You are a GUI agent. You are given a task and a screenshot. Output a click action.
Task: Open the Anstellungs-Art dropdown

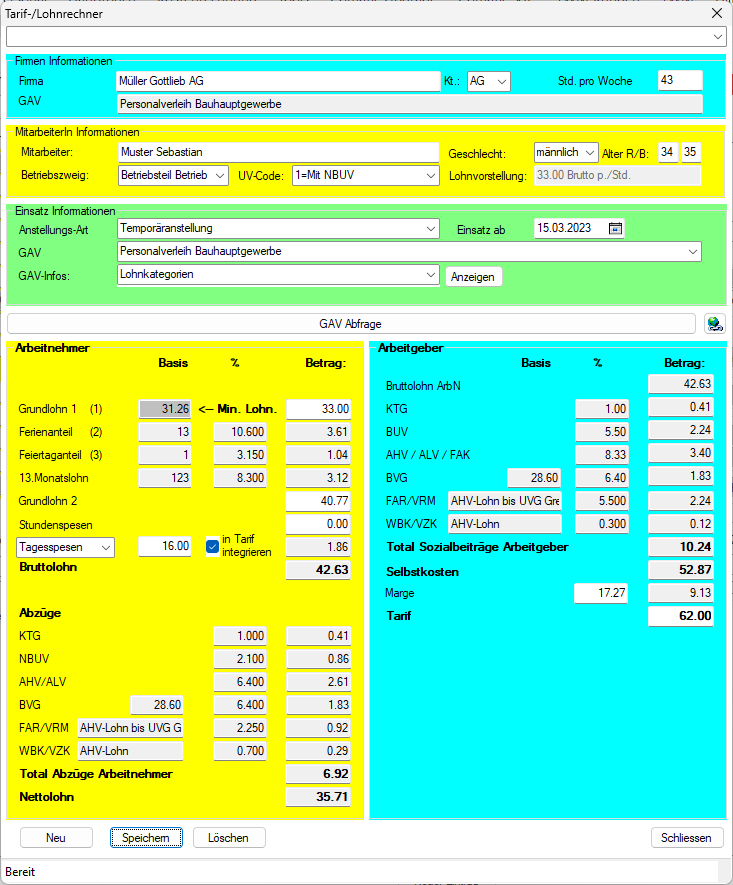(x=431, y=229)
